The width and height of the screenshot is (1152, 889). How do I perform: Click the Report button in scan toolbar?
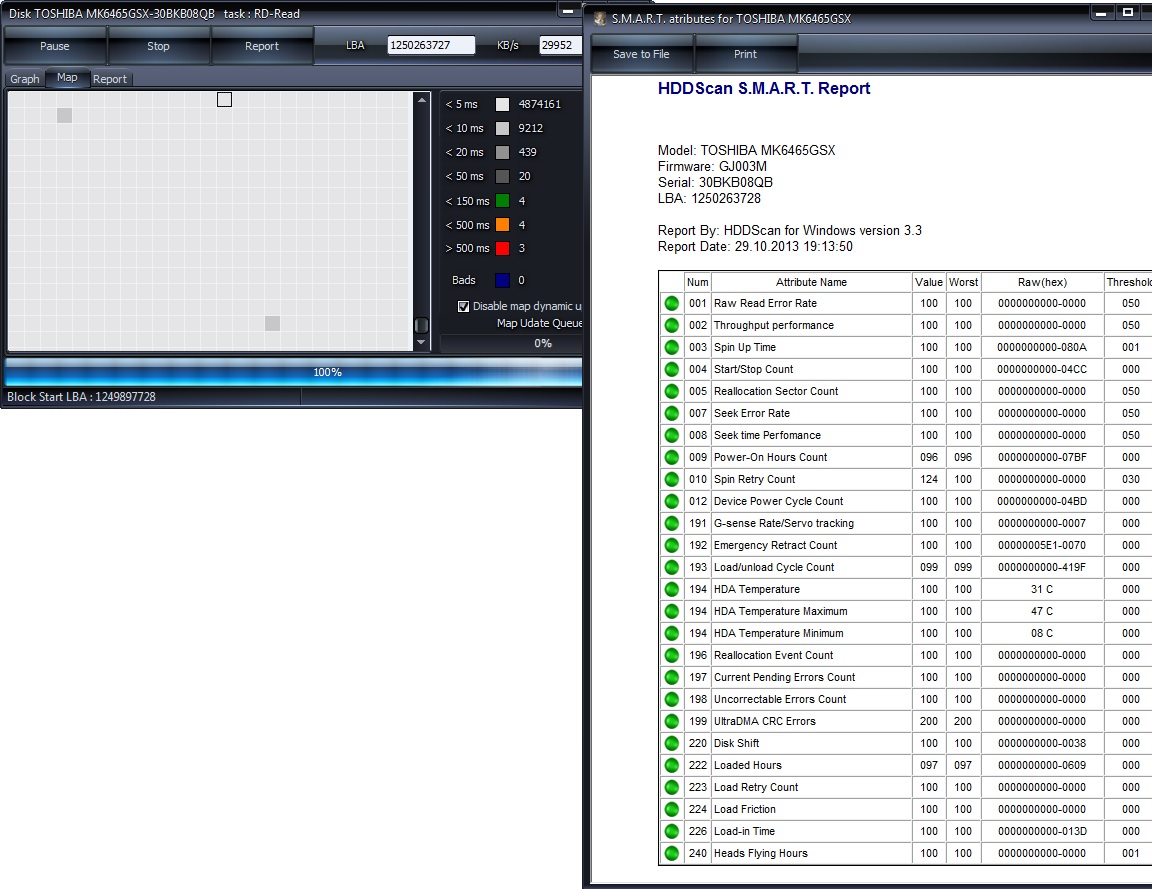(x=262, y=46)
